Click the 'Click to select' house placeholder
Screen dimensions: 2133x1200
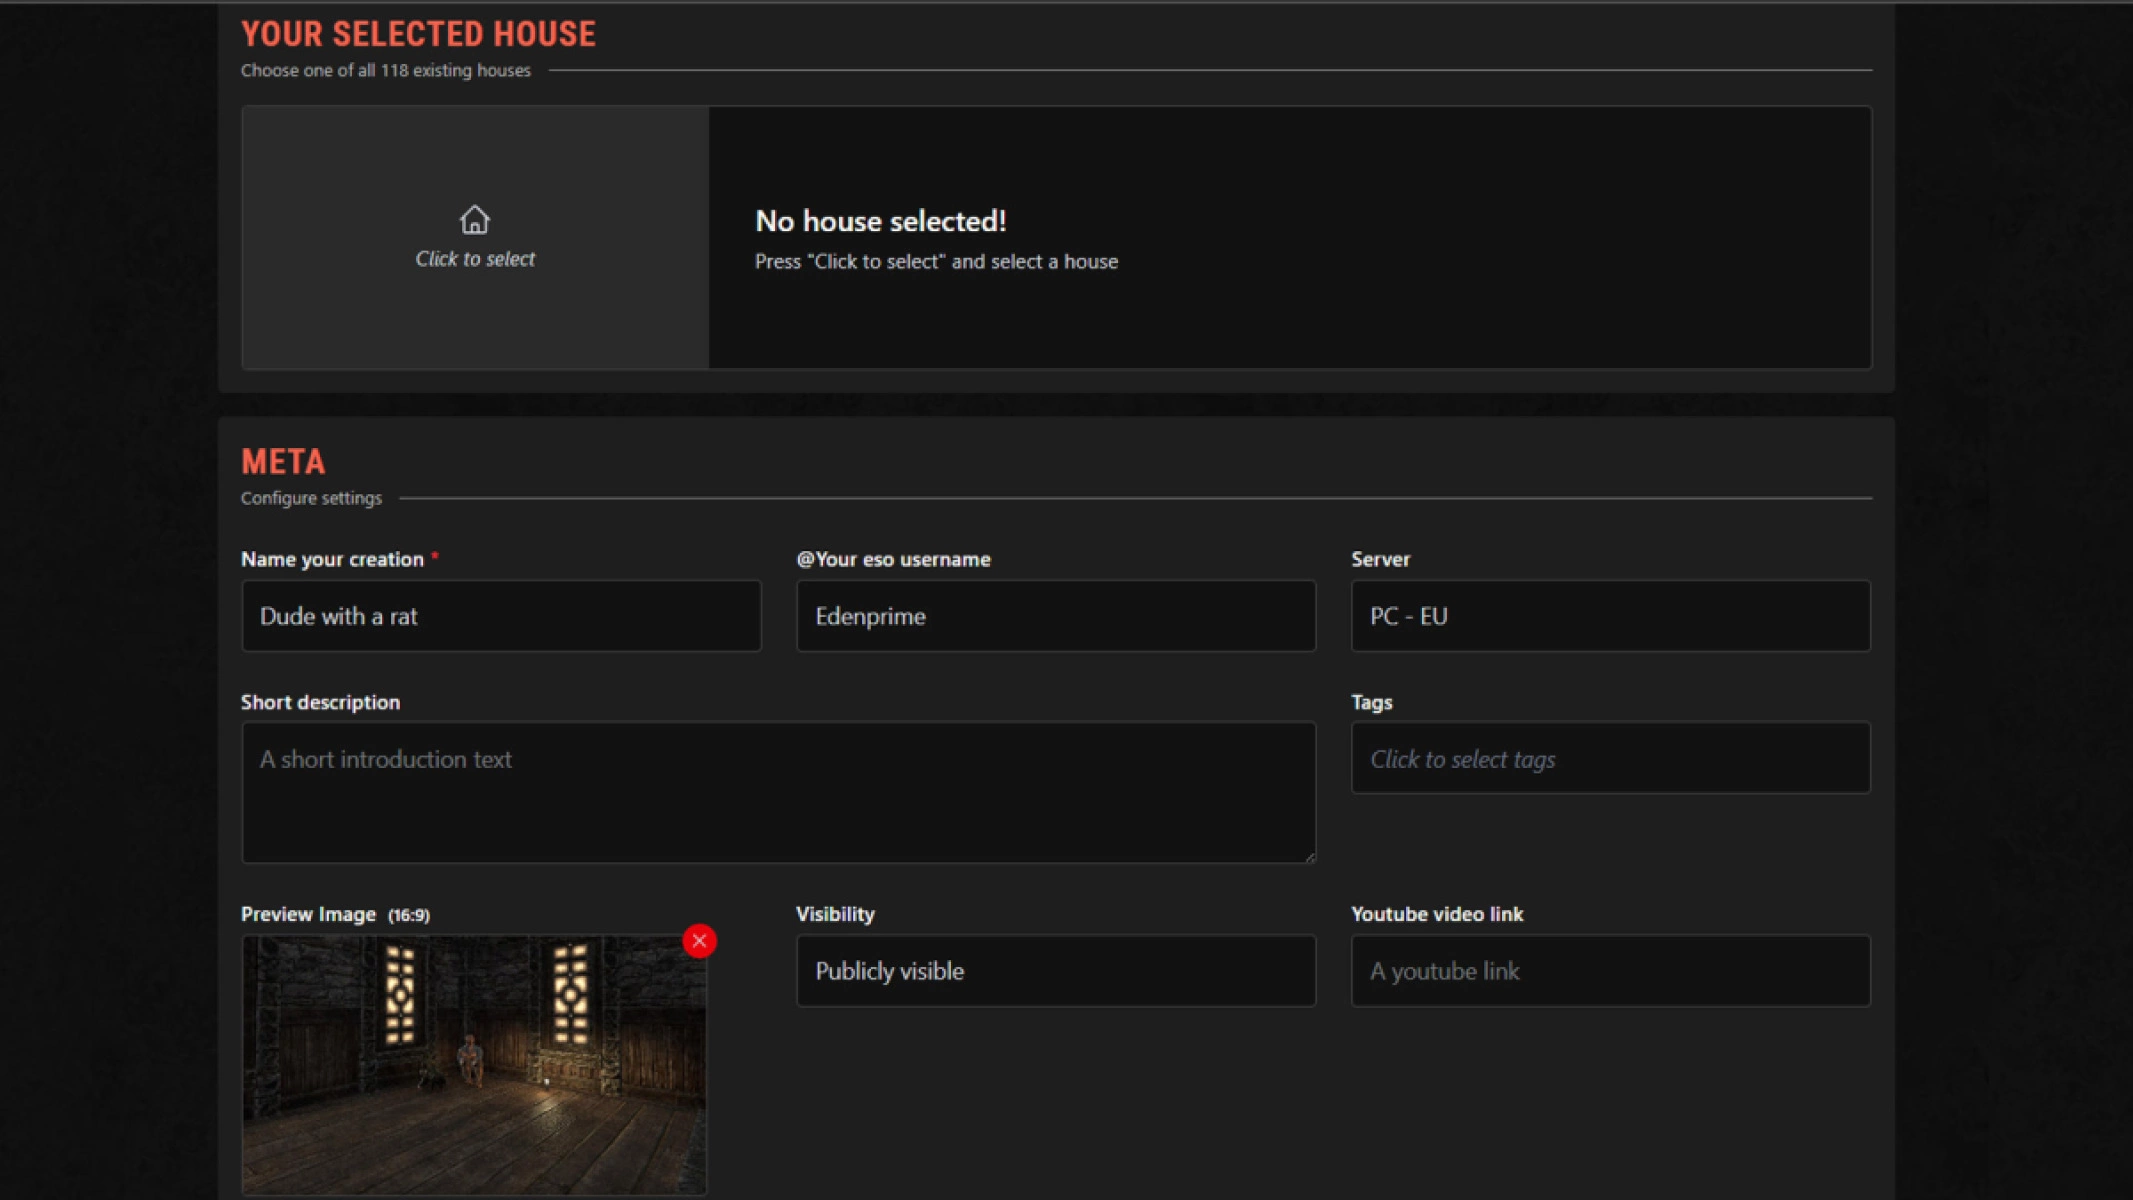[x=474, y=258]
